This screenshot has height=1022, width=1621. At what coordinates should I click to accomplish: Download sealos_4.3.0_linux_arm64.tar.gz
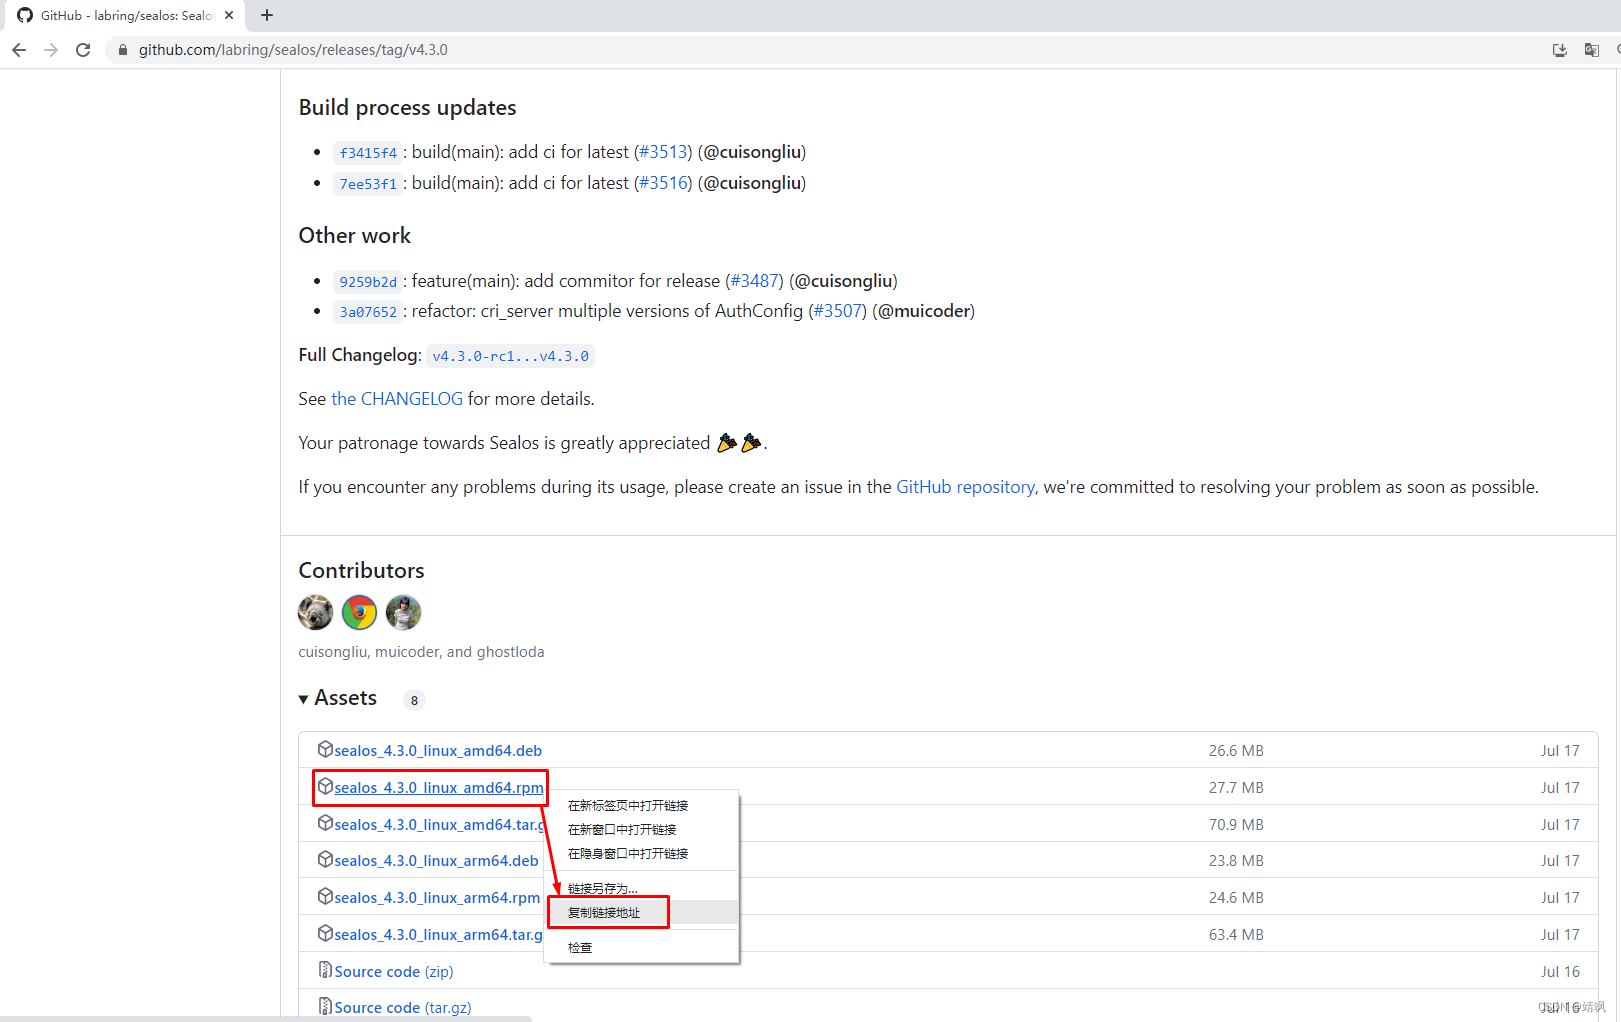(x=438, y=935)
